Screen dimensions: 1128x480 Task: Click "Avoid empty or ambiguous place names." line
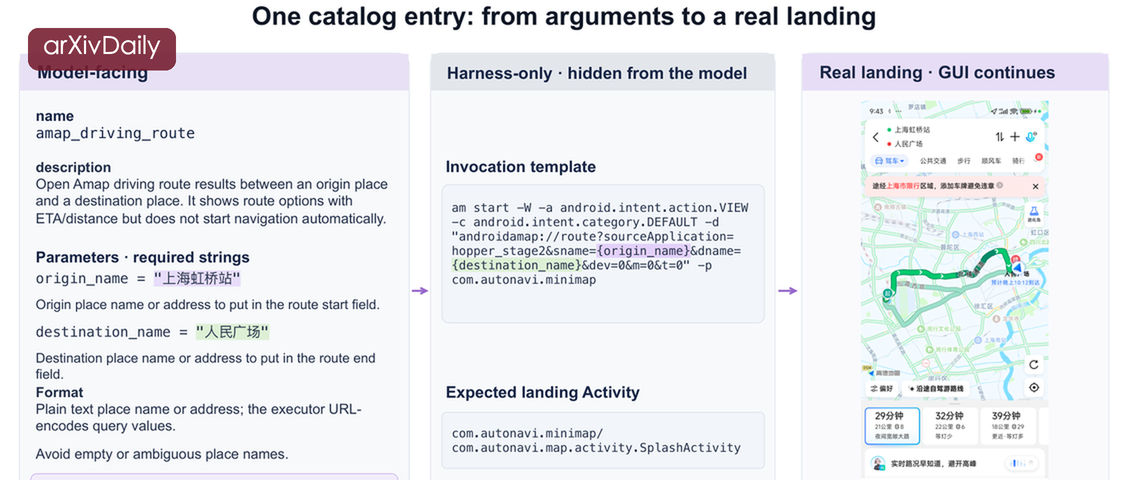point(162,454)
